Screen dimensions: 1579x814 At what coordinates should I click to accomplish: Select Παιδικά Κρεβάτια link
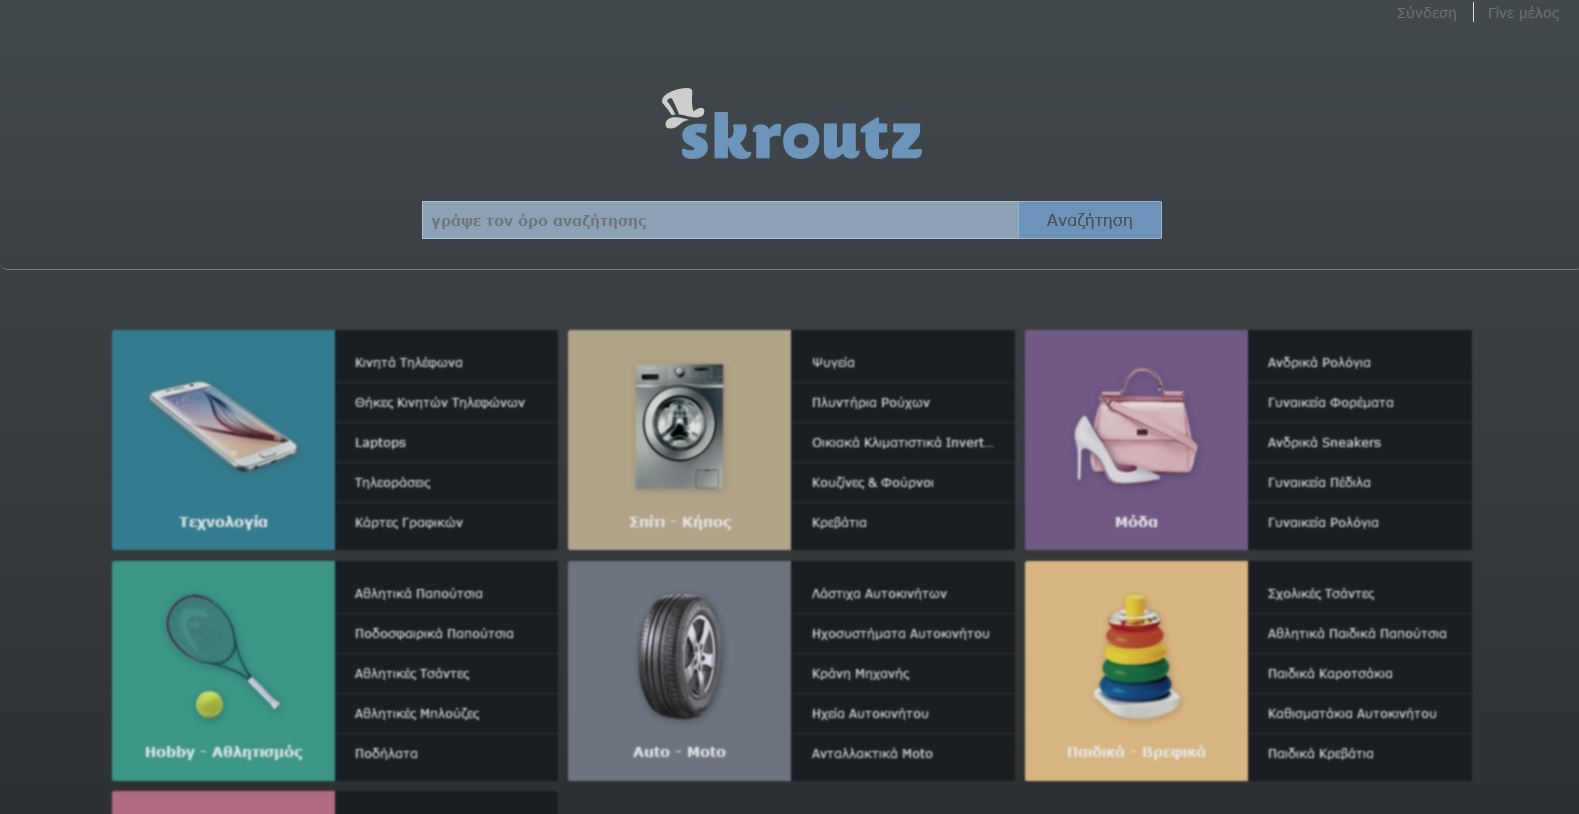click(x=1320, y=753)
